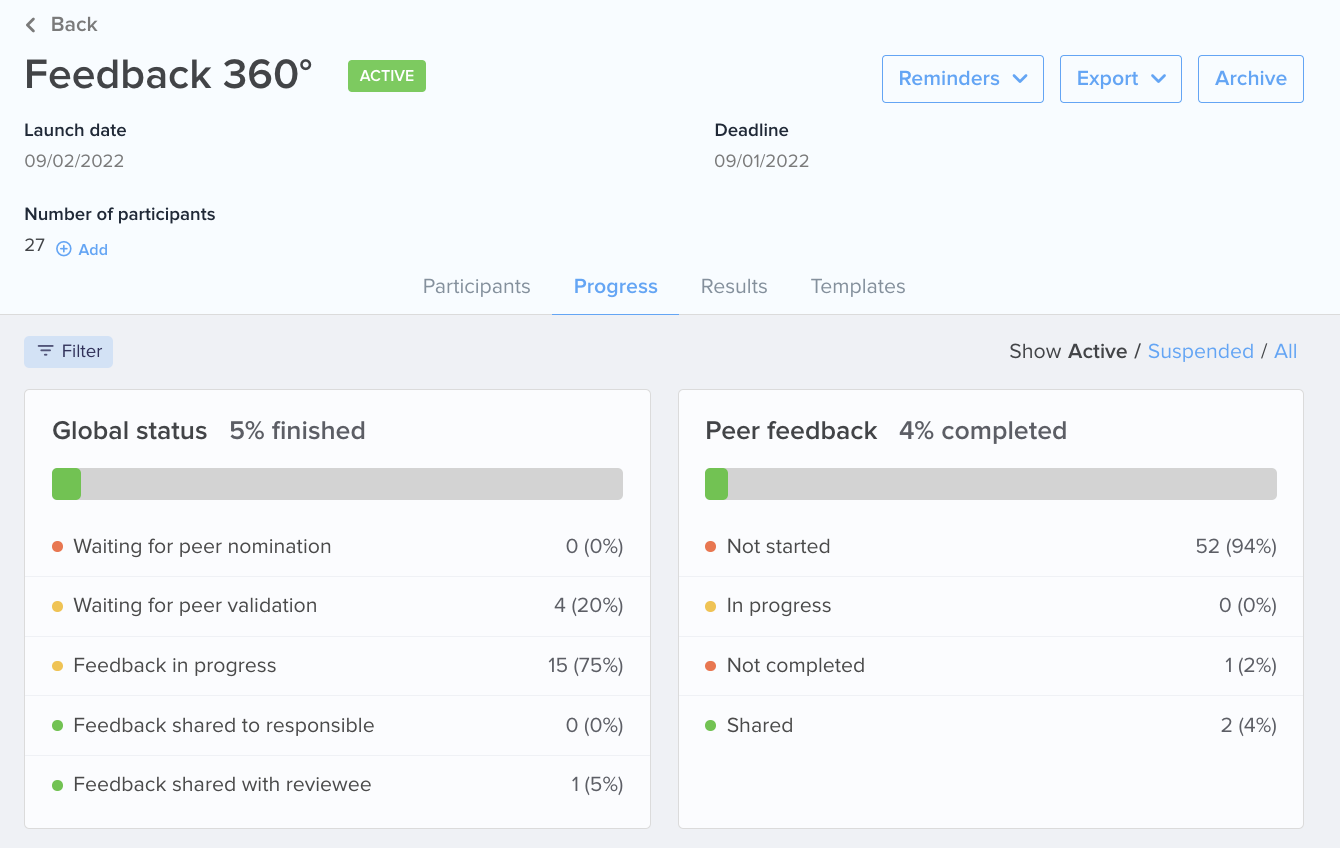The width and height of the screenshot is (1340, 848).
Task: Click the deadline date 09/01/2022
Action: (762, 161)
